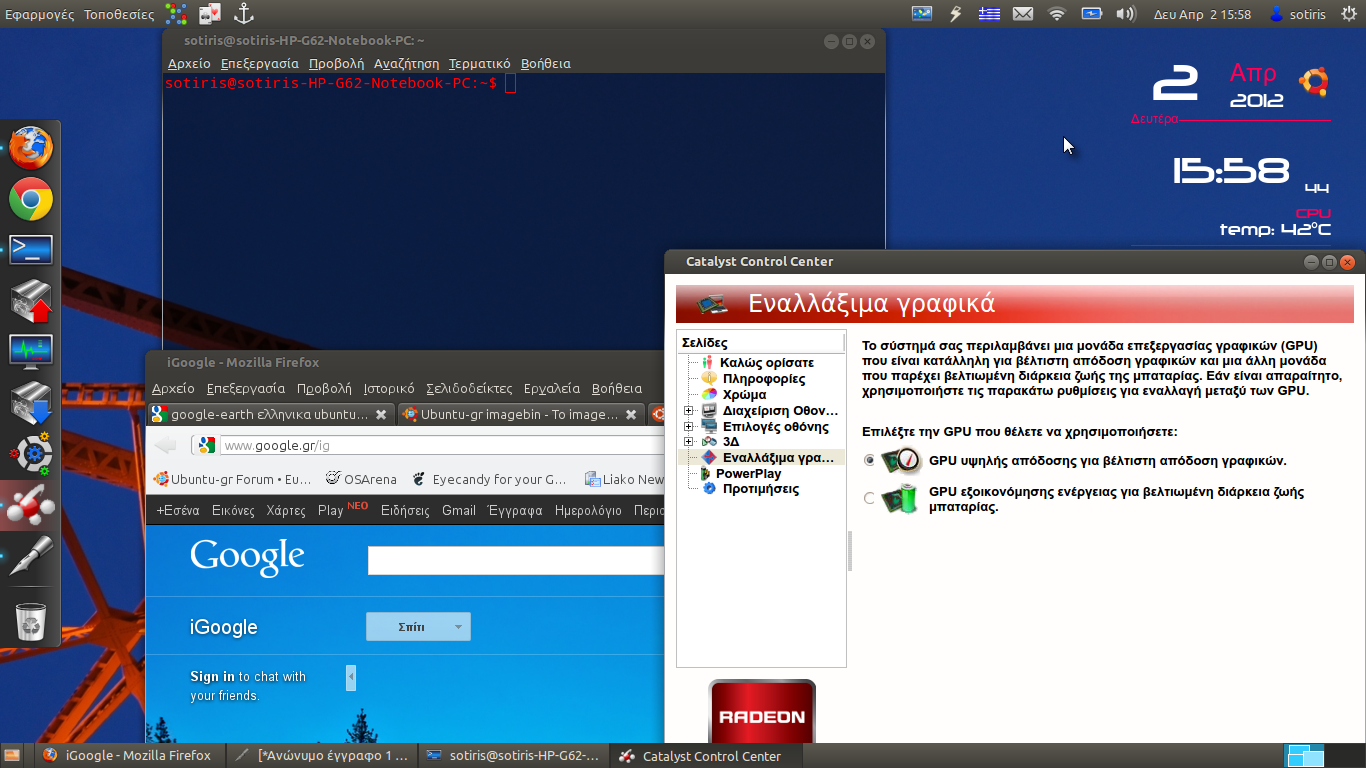The width and height of the screenshot is (1366, 768).
Task: Switch to the Ubuntu-gr imagebin tab
Action: pos(512,414)
